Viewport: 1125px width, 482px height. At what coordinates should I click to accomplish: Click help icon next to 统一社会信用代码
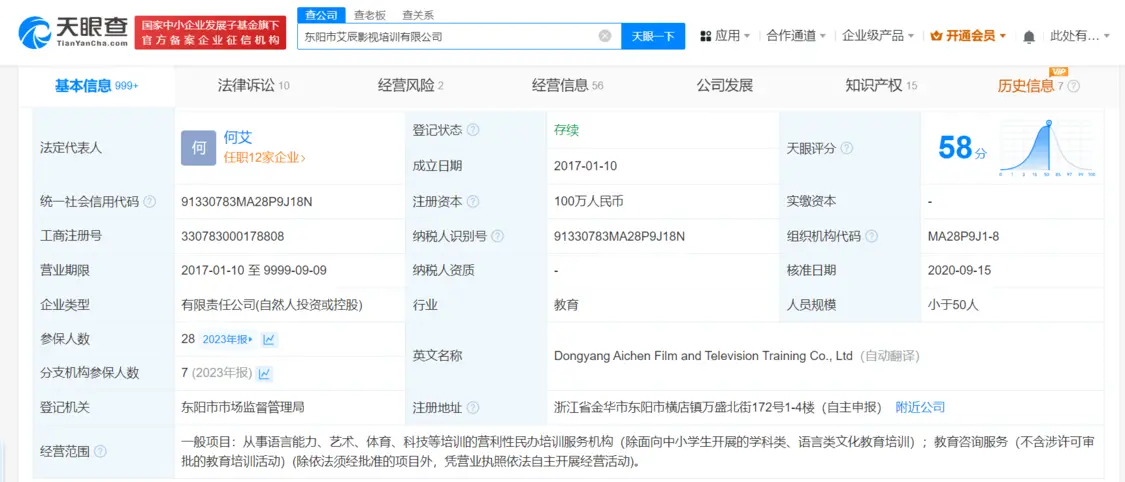(149, 202)
